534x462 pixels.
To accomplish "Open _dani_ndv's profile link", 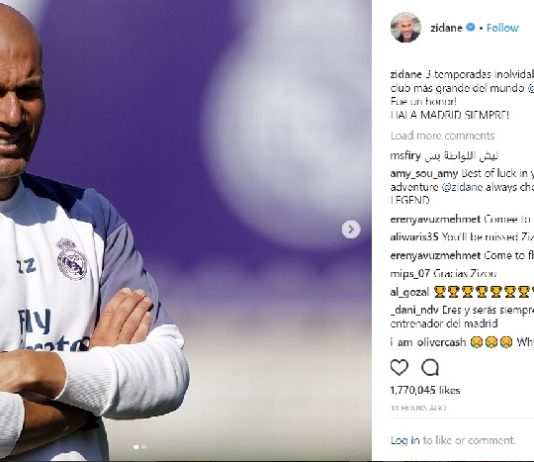I will [x=414, y=310].
